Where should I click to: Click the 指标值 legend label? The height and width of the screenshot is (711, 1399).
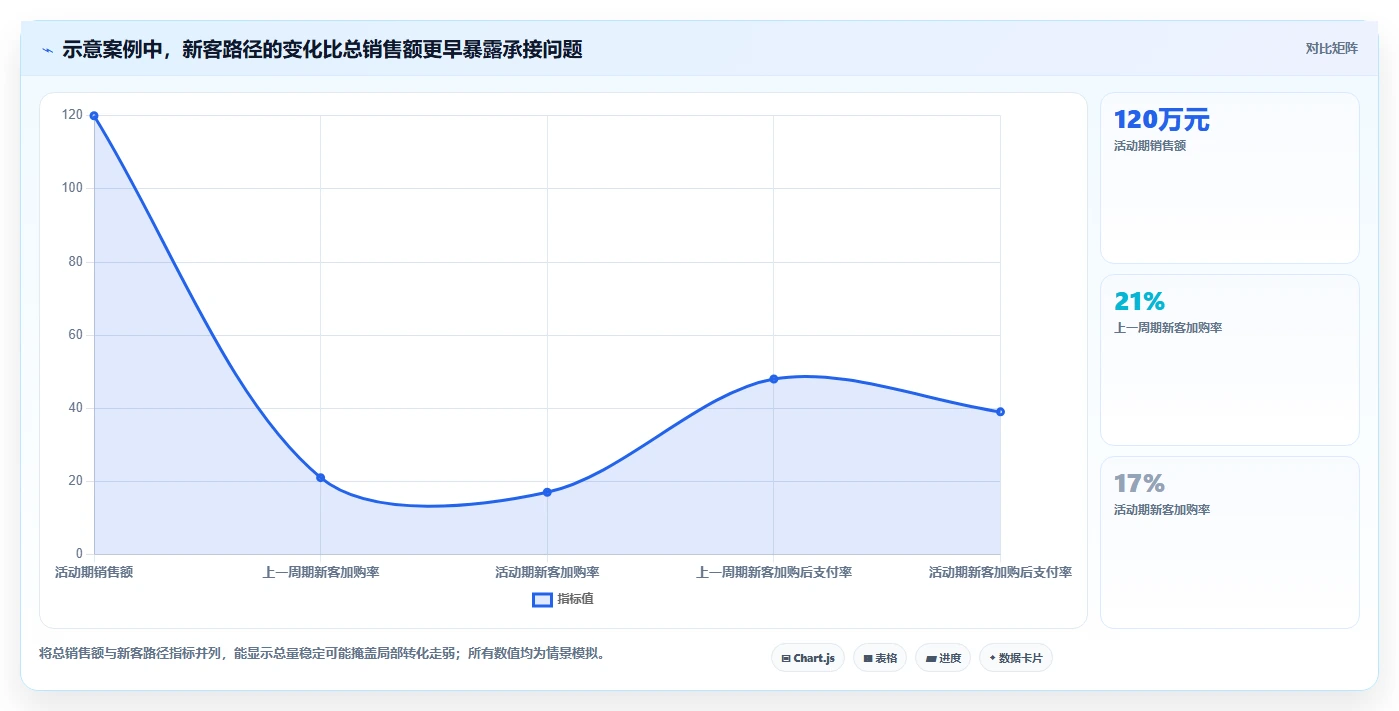pos(575,599)
